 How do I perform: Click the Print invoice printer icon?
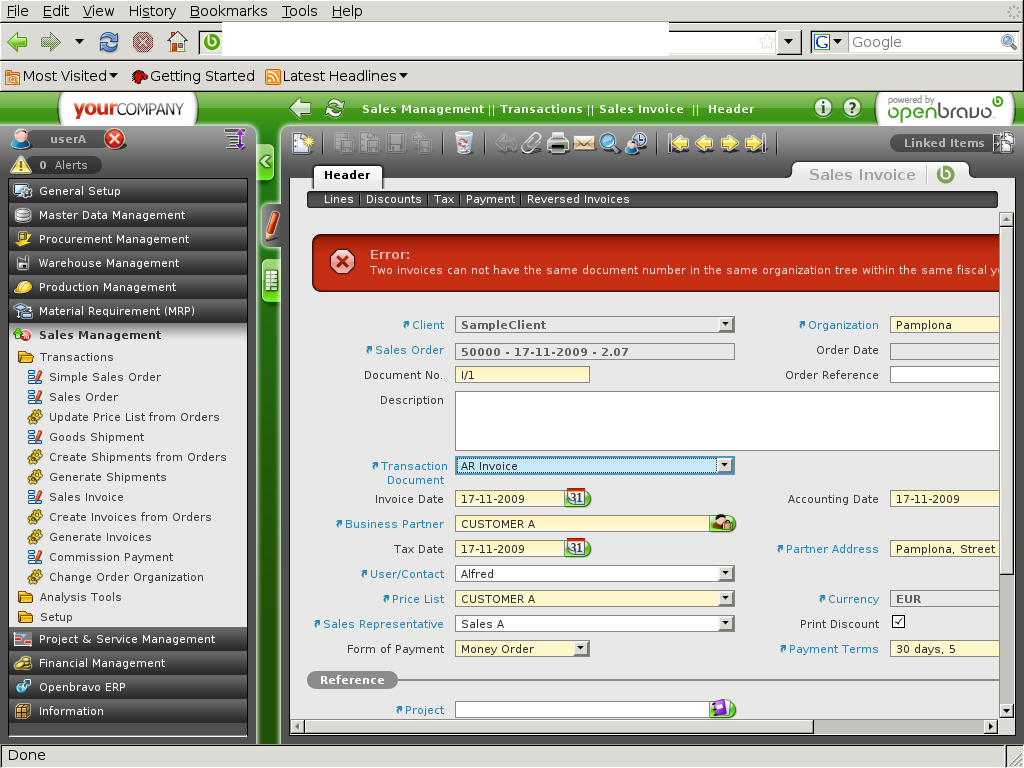tap(558, 143)
